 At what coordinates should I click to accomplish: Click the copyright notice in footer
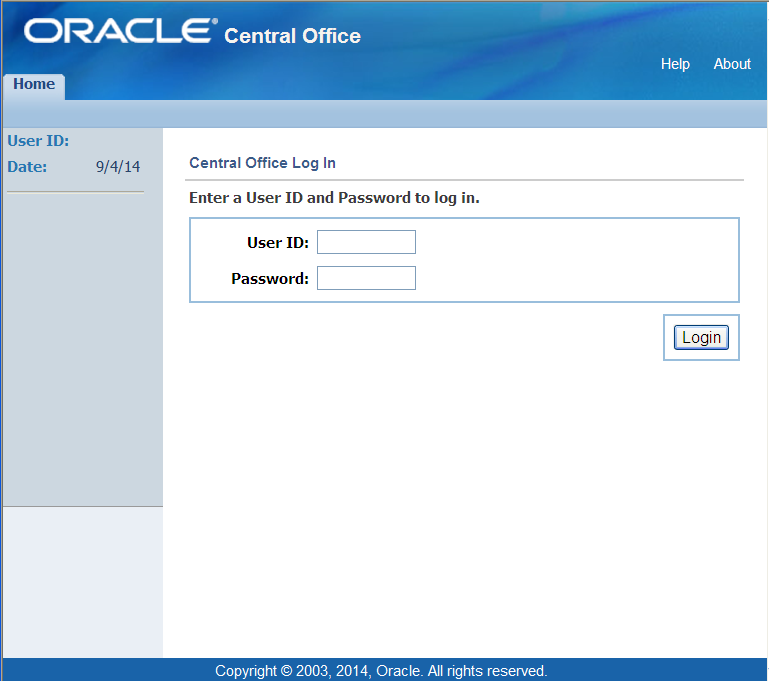click(381, 670)
